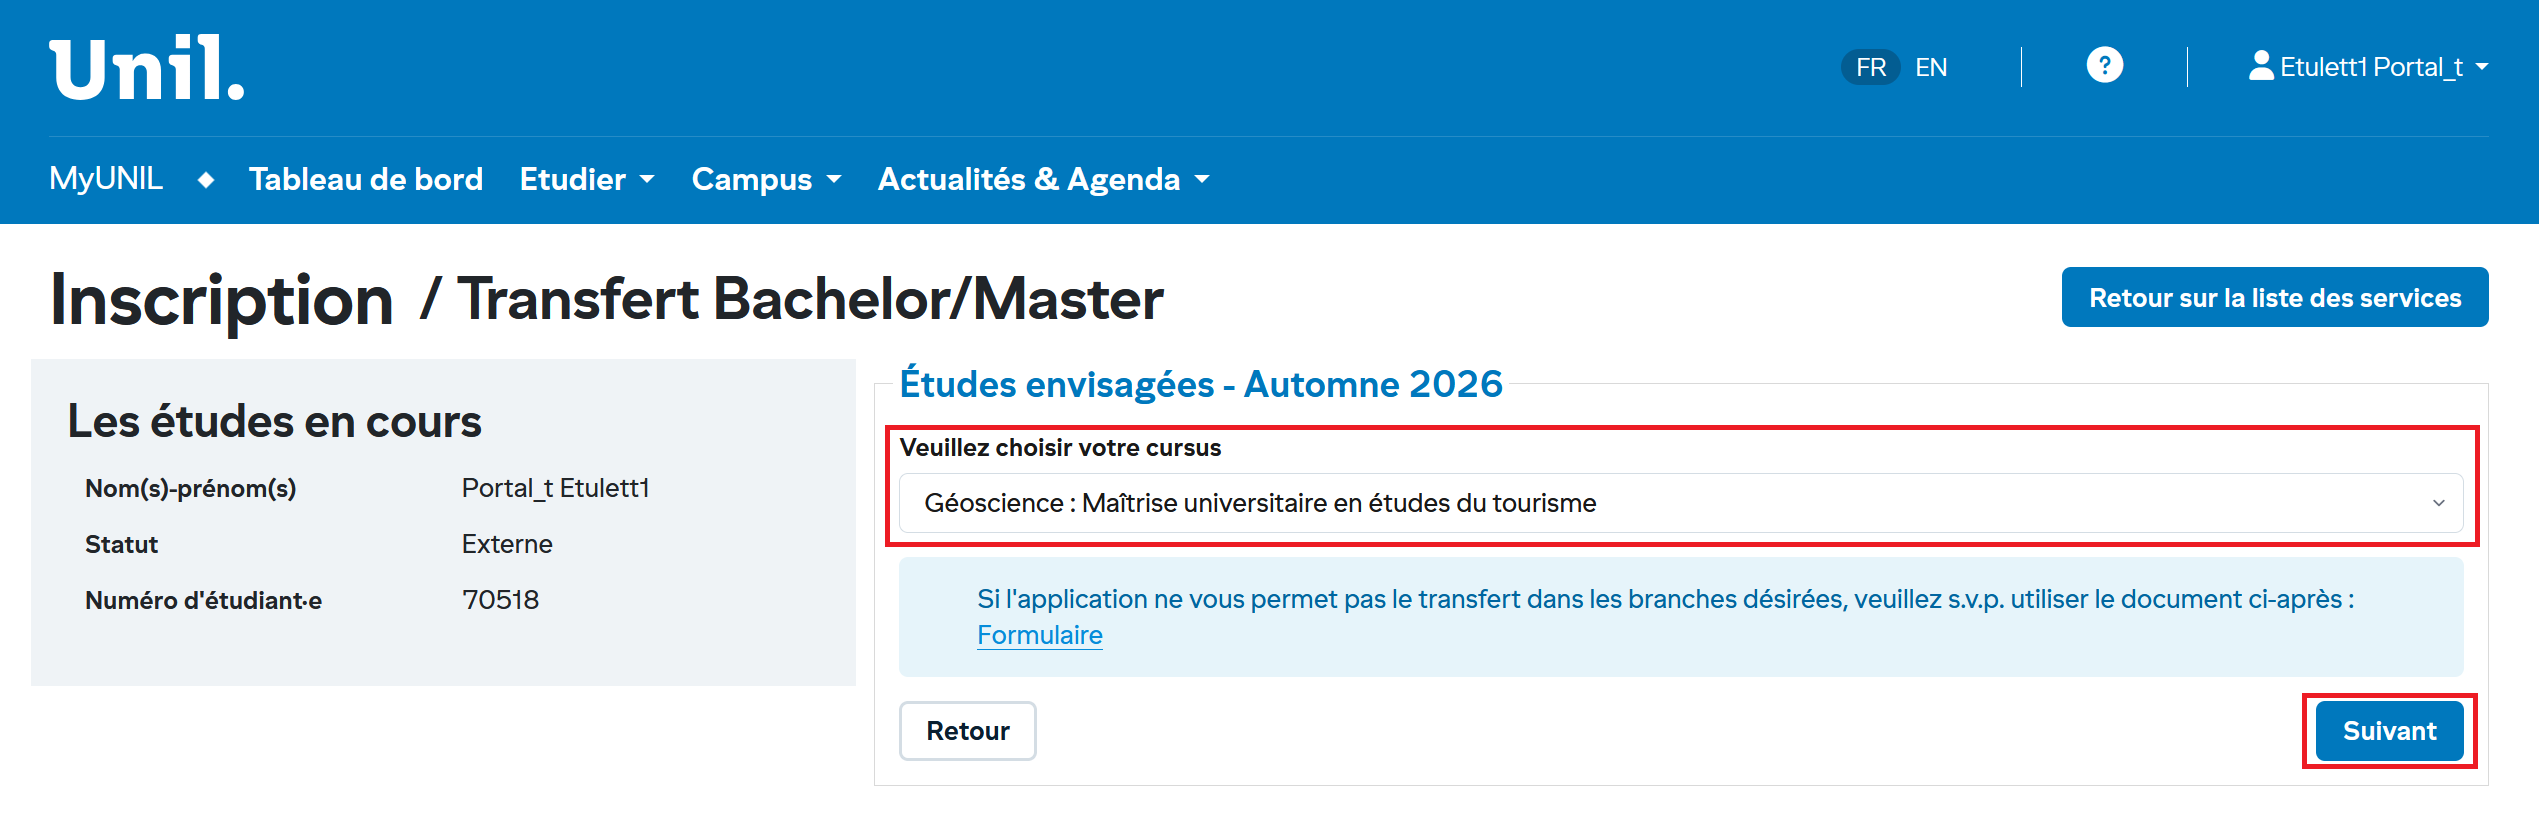Switch language to FR

click(1870, 67)
